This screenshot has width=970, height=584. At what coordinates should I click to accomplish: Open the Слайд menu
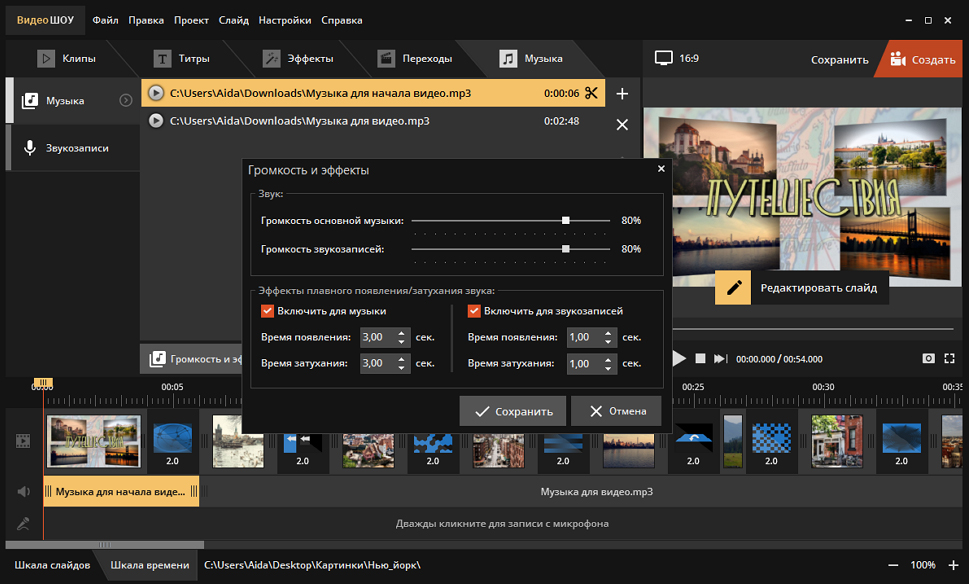click(234, 20)
